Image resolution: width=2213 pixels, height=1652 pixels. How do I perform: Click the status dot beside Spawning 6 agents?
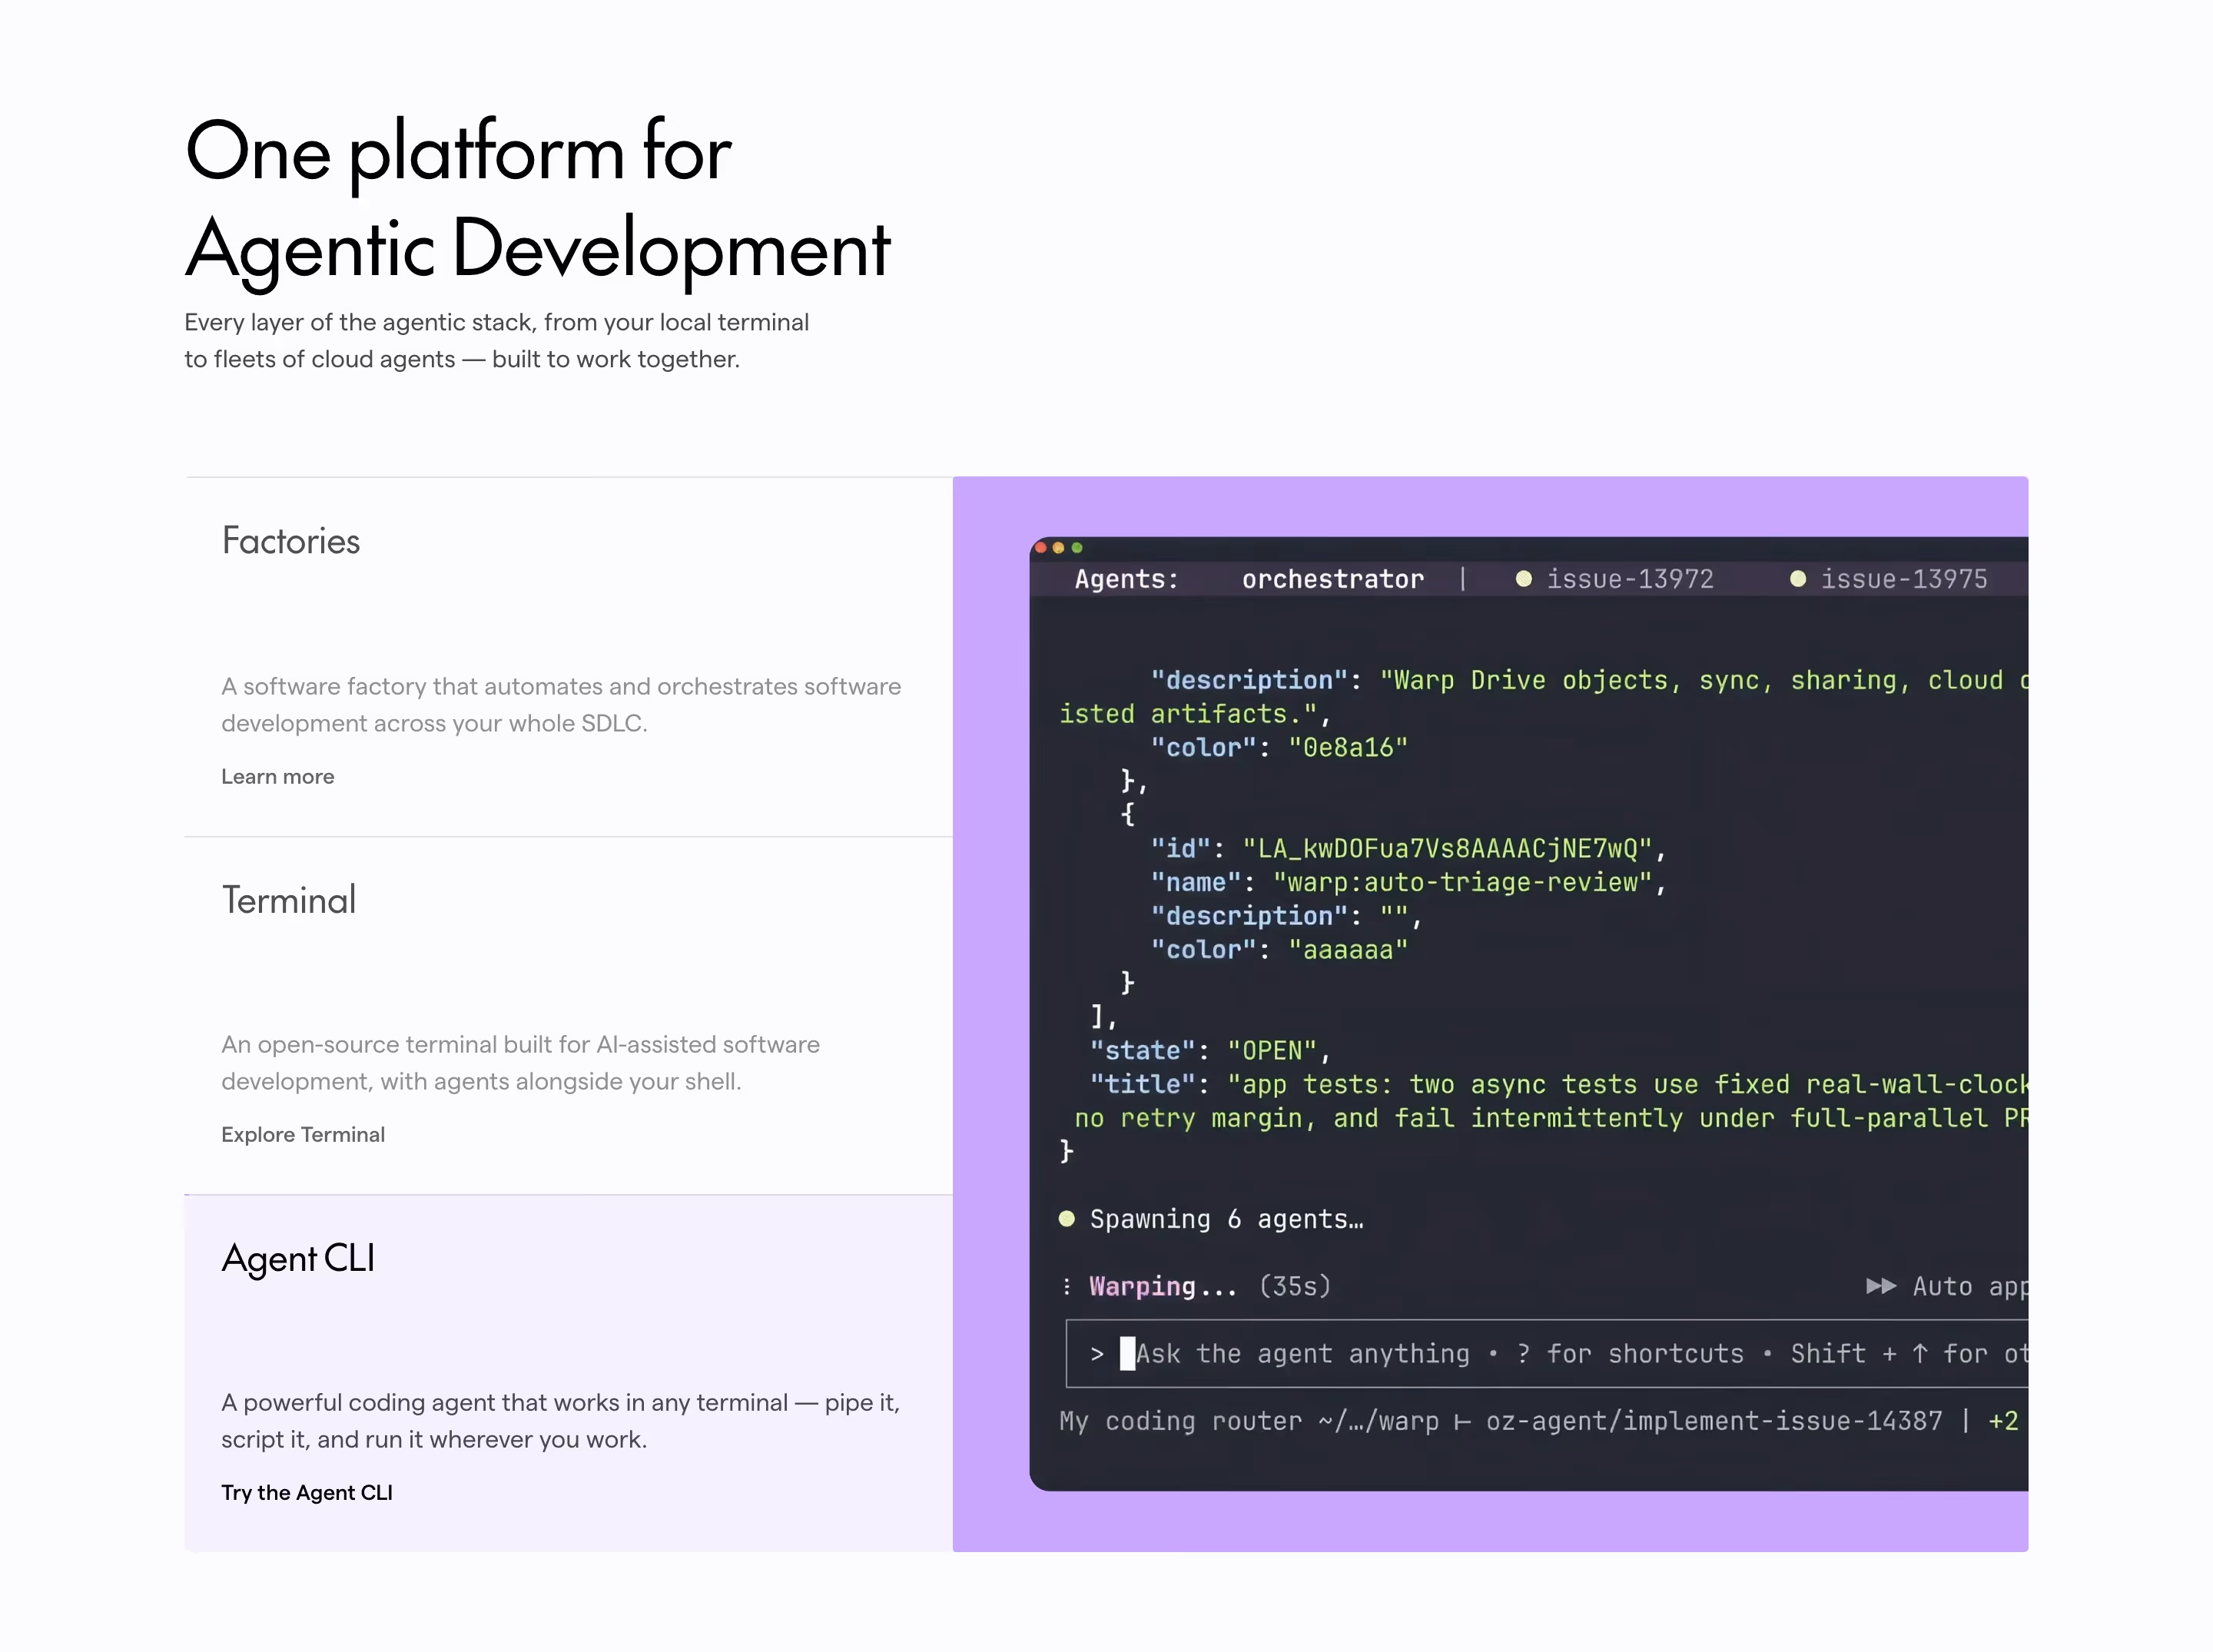pos(1067,1218)
